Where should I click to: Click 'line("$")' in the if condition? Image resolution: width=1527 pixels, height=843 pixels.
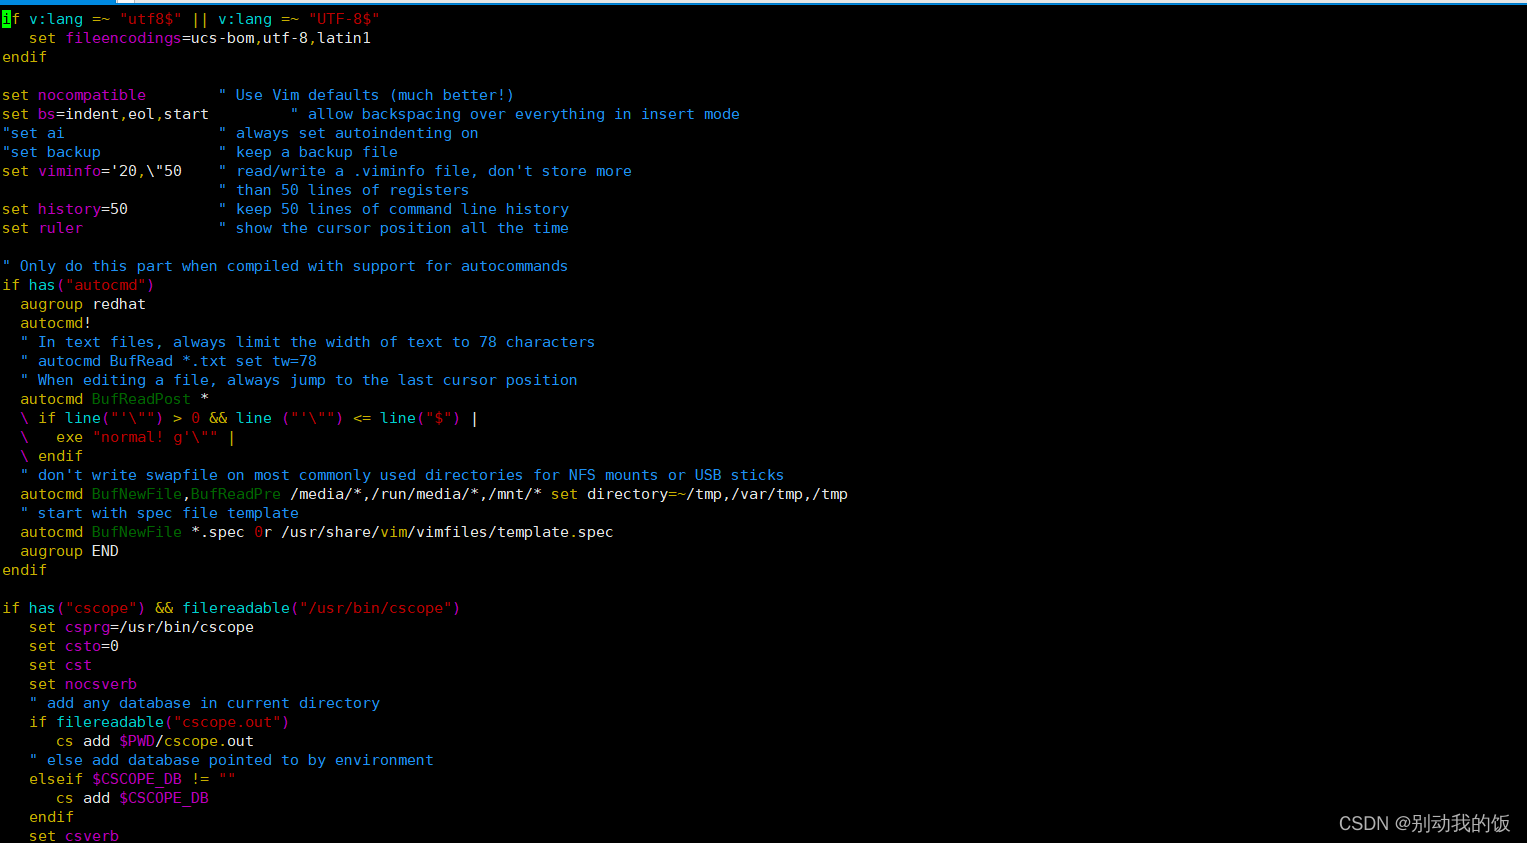(x=420, y=418)
